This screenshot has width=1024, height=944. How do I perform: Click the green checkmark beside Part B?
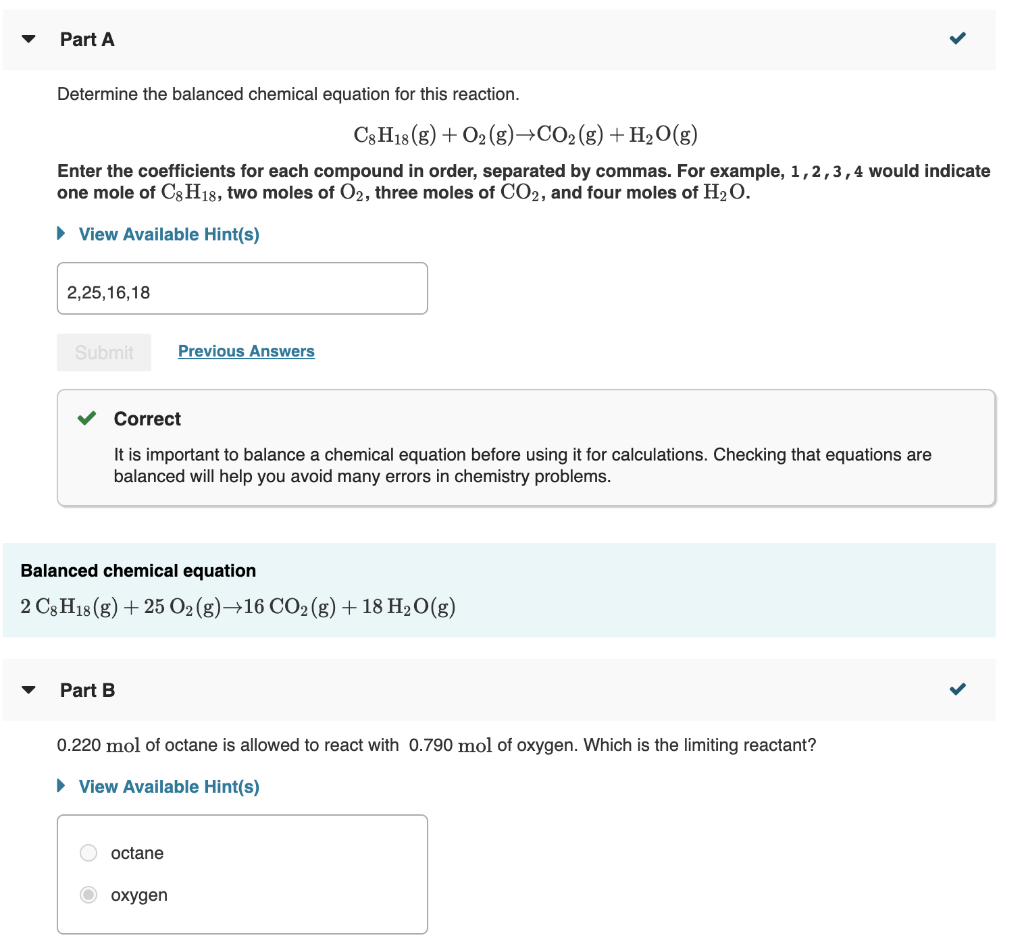point(957,688)
